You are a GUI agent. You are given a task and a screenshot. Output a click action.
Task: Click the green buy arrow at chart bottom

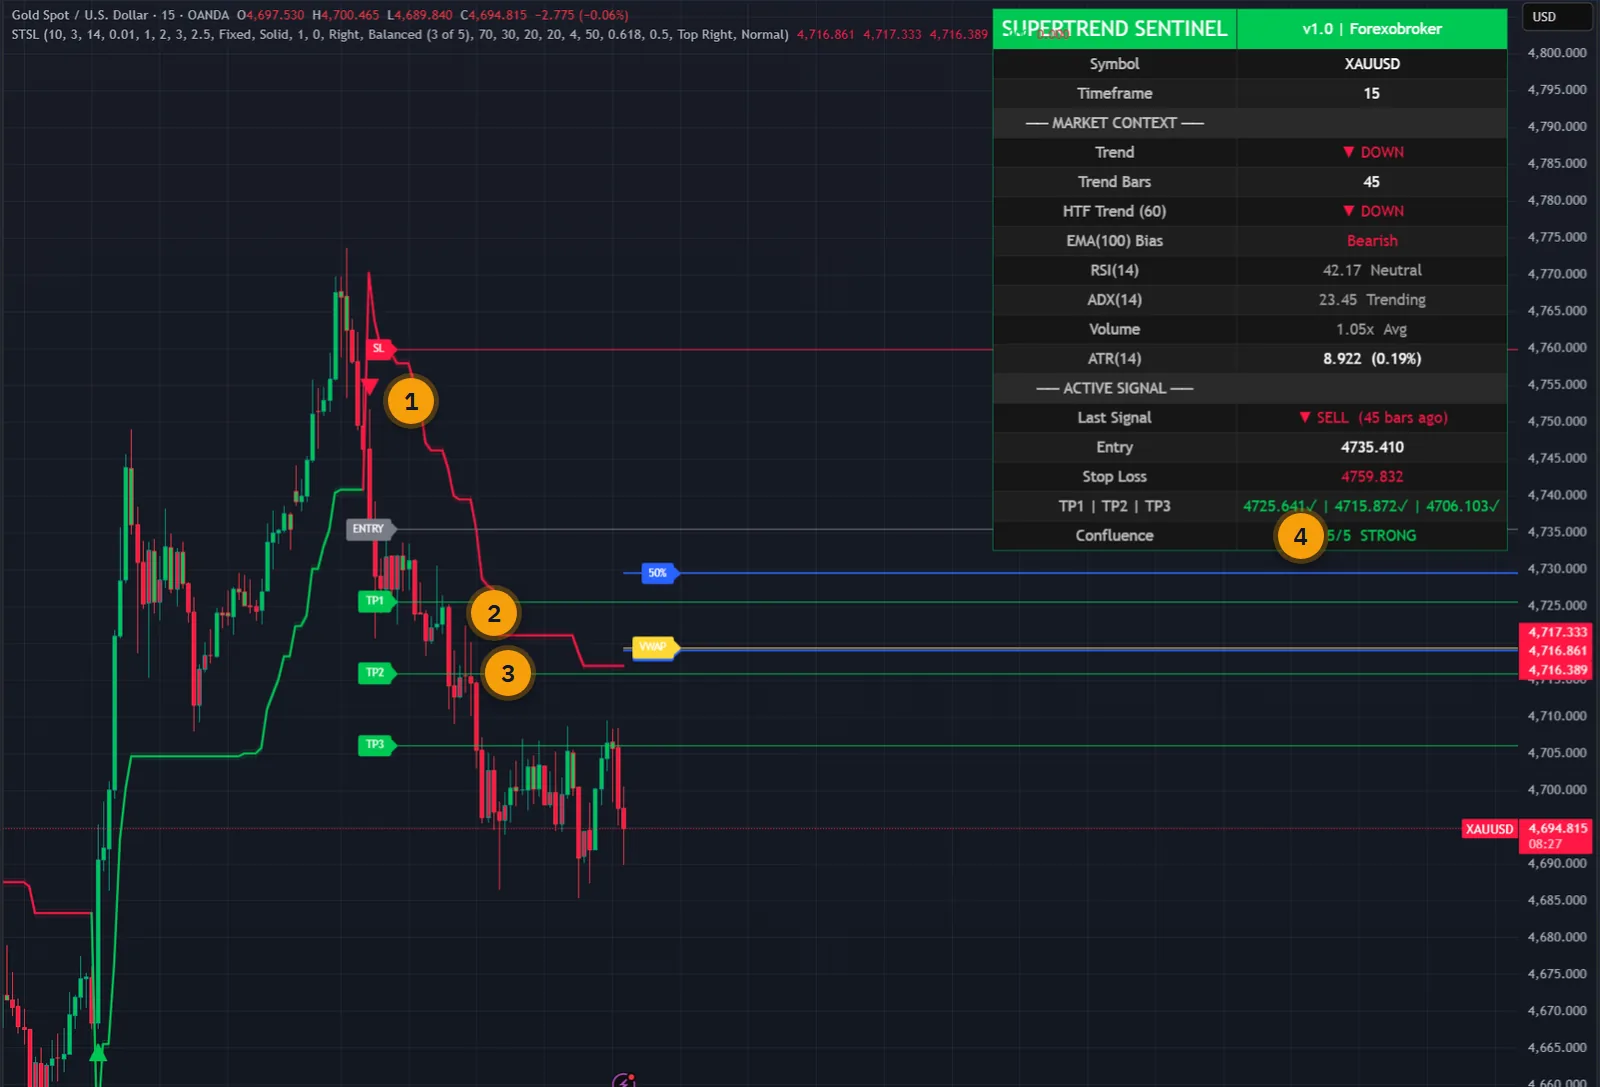(98, 1053)
